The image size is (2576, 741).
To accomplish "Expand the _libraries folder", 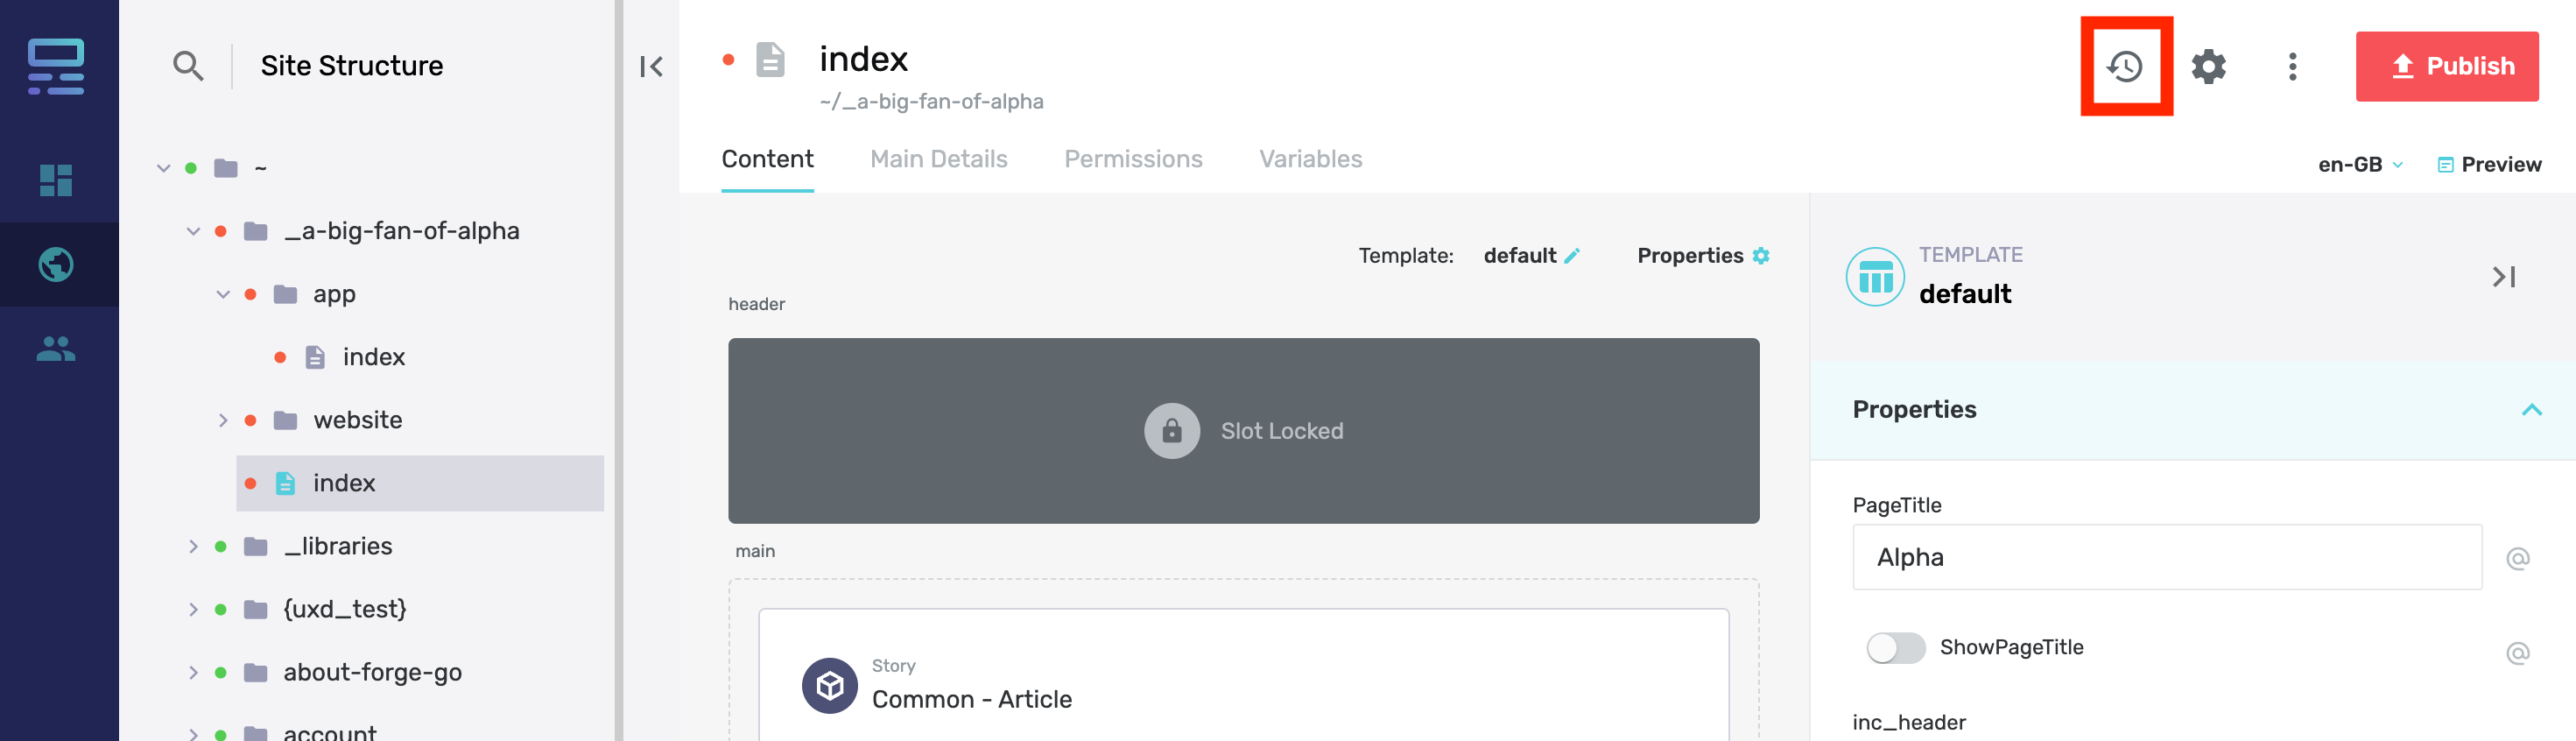I will click(x=193, y=546).
